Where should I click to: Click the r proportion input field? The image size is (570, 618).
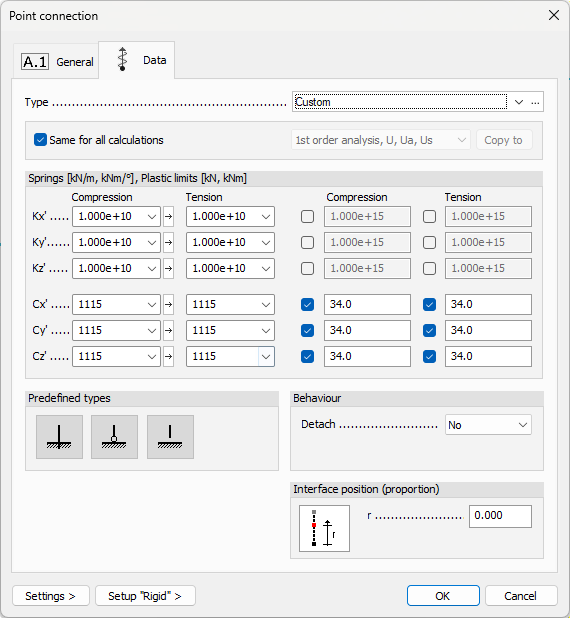click(500, 516)
